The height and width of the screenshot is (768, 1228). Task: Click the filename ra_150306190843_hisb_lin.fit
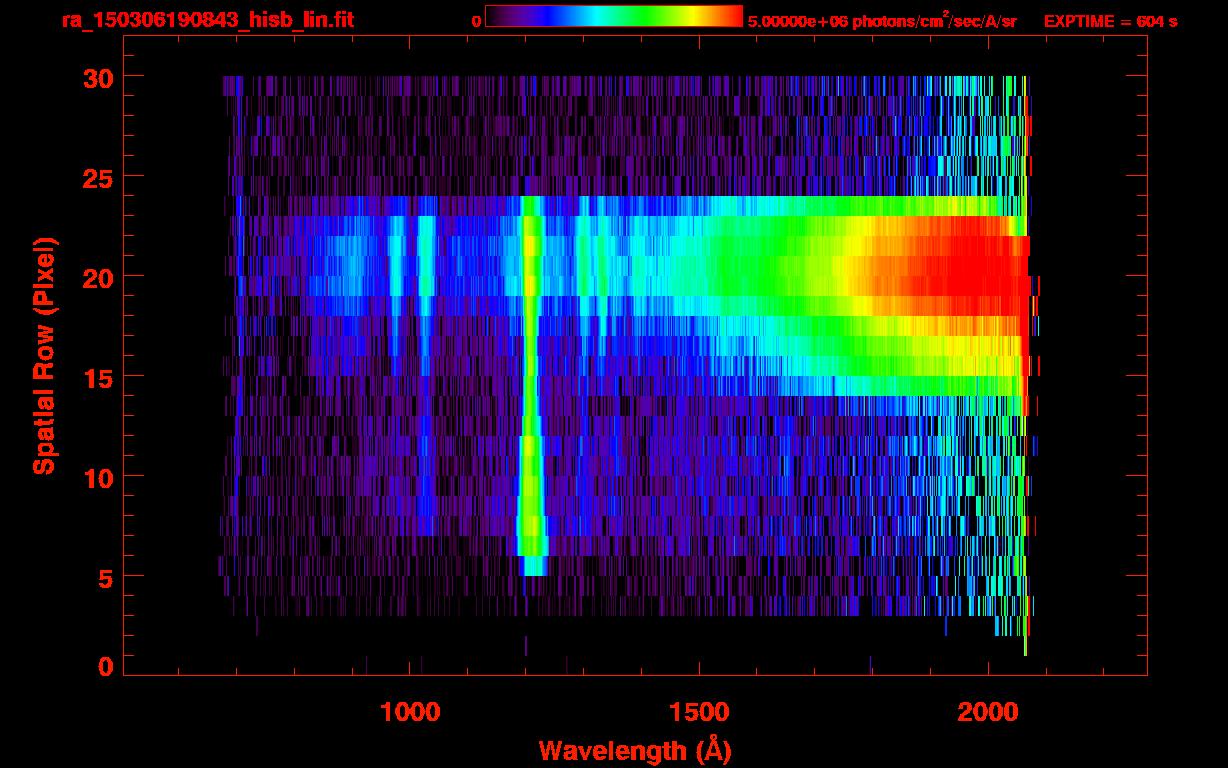coord(207,19)
